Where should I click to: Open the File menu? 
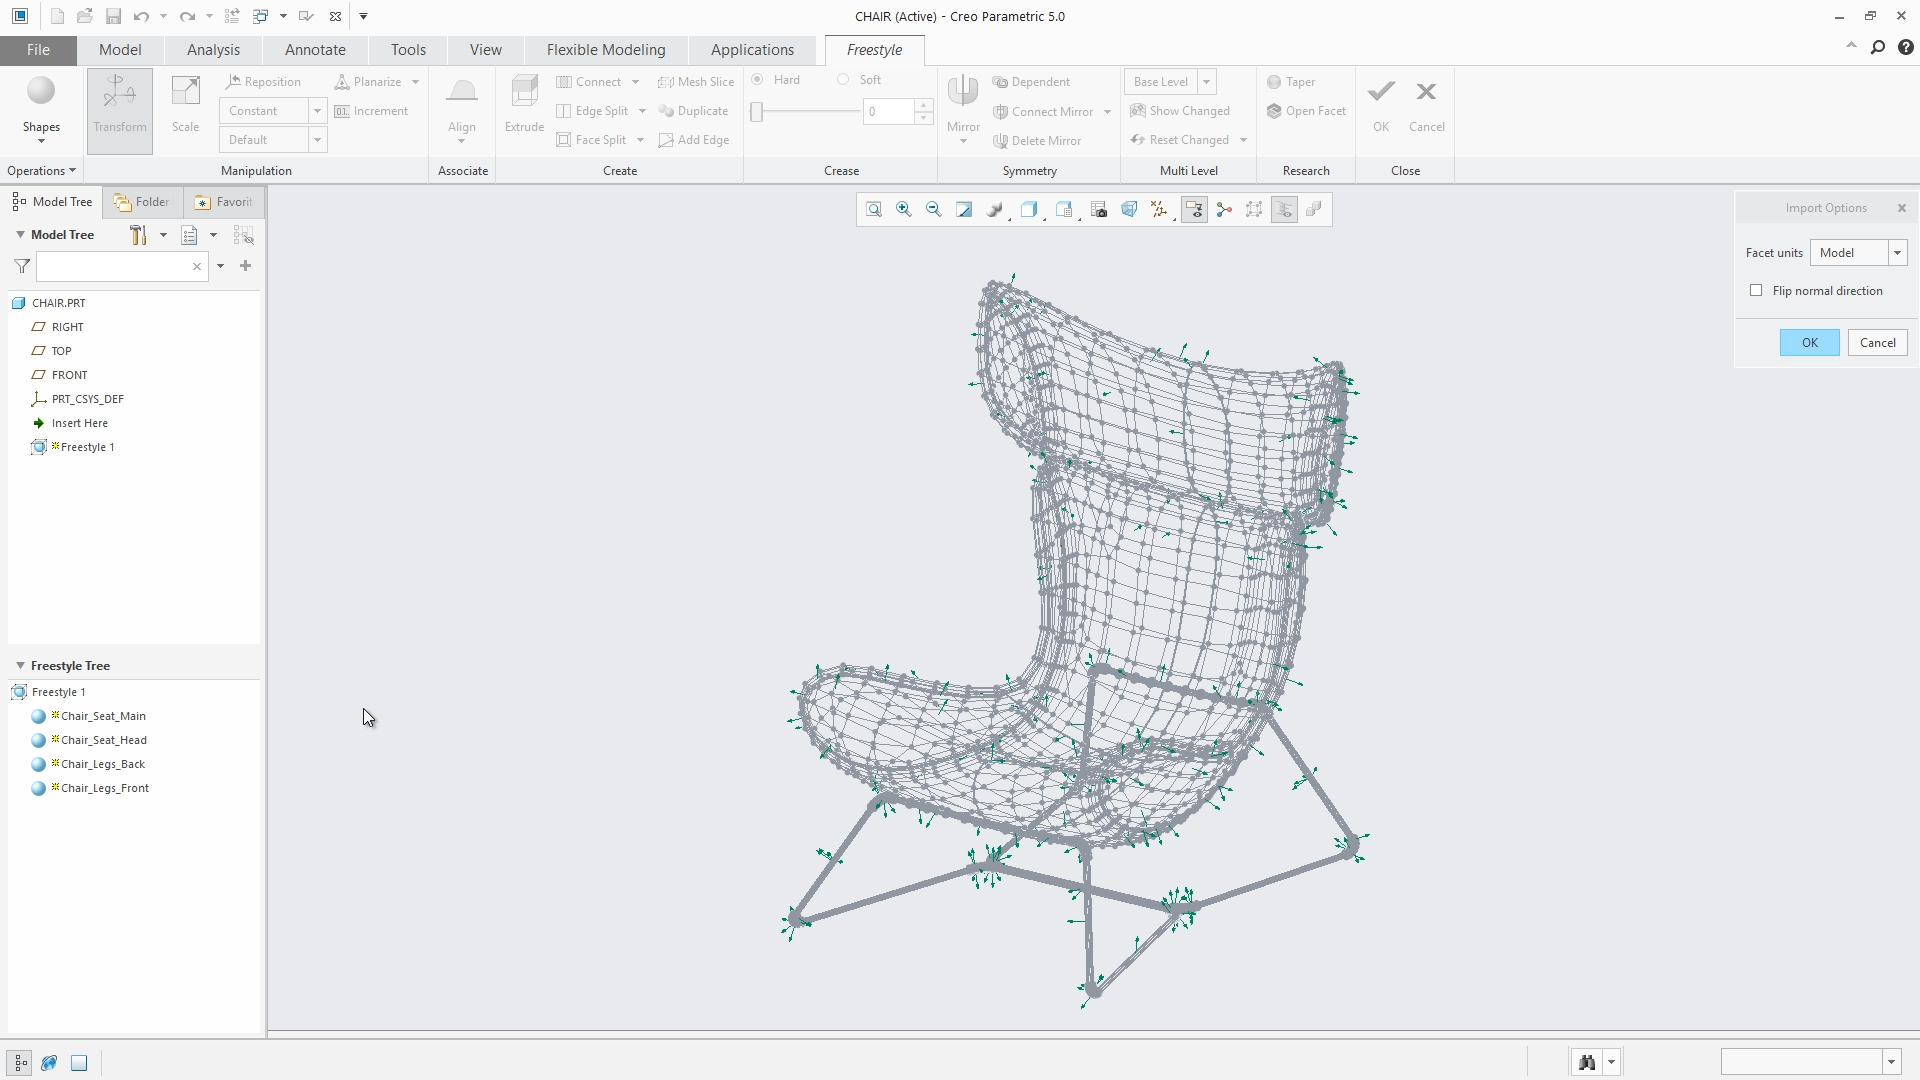(38, 50)
